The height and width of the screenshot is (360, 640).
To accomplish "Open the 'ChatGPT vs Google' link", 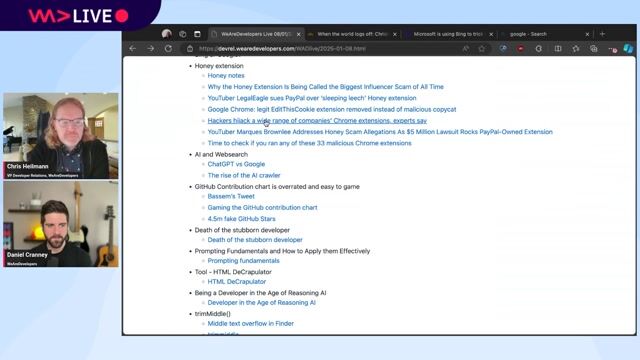I will click(x=236, y=164).
